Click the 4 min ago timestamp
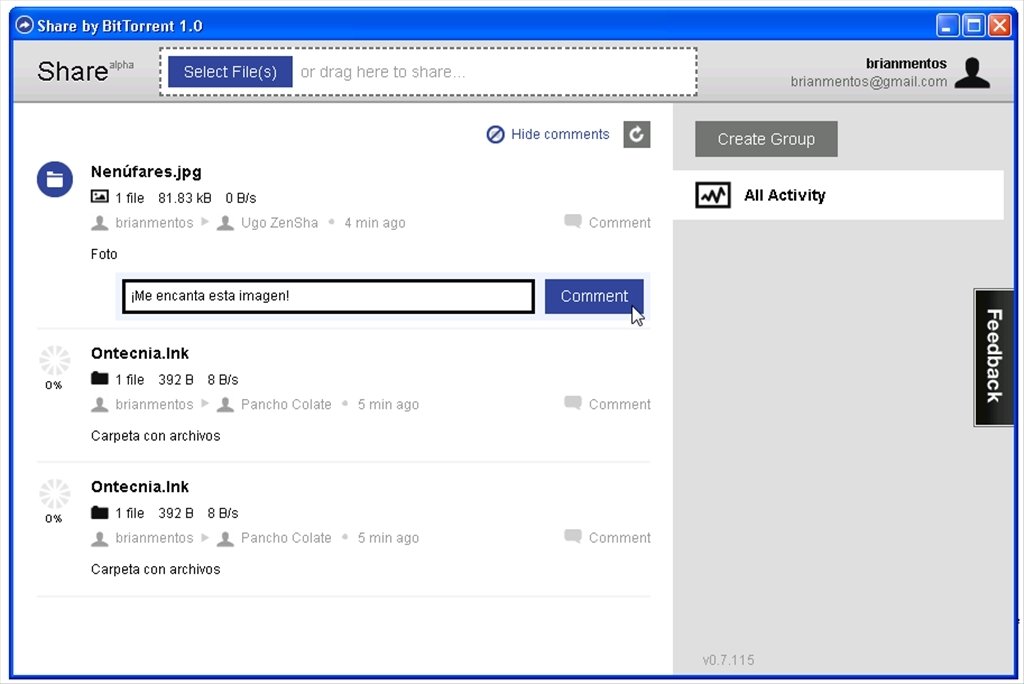1024x684 pixels. (375, 223)
